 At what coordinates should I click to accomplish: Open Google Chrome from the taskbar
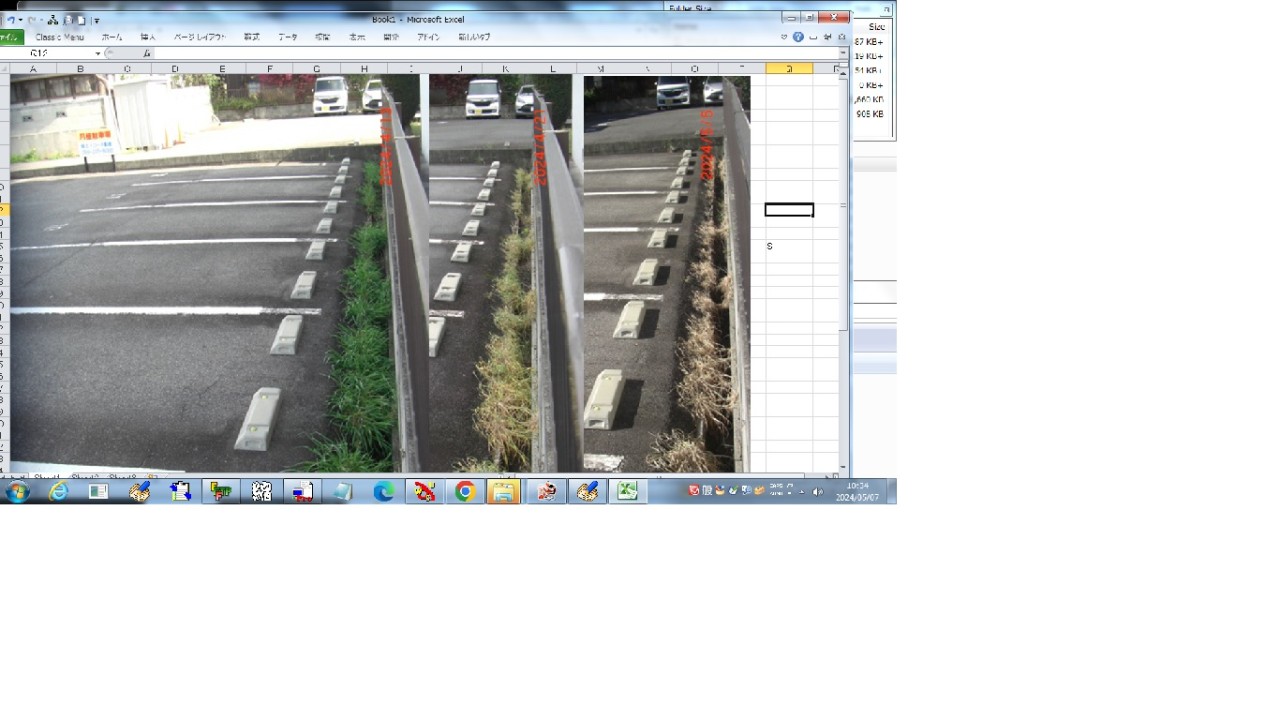click(464, 491)
